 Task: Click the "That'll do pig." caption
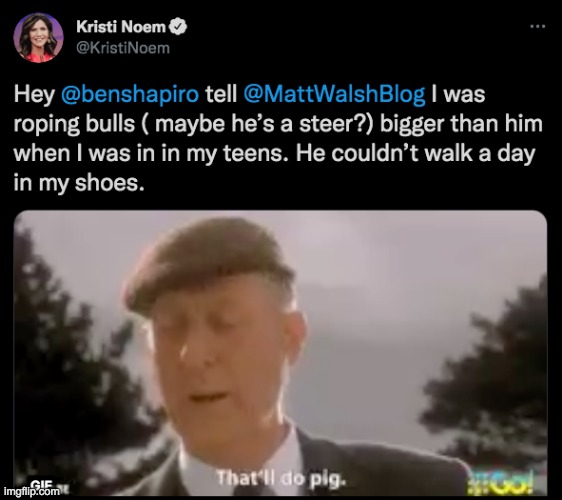(281, 478)
